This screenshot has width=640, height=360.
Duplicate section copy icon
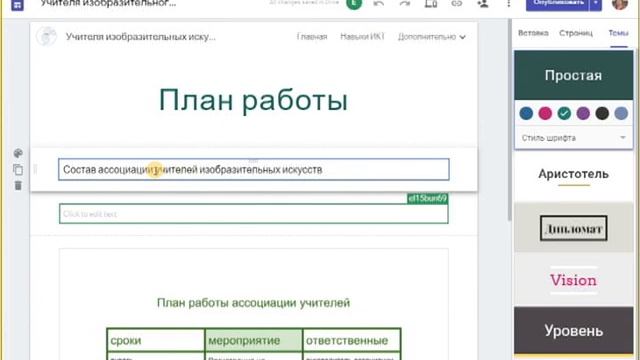[18, 169]
